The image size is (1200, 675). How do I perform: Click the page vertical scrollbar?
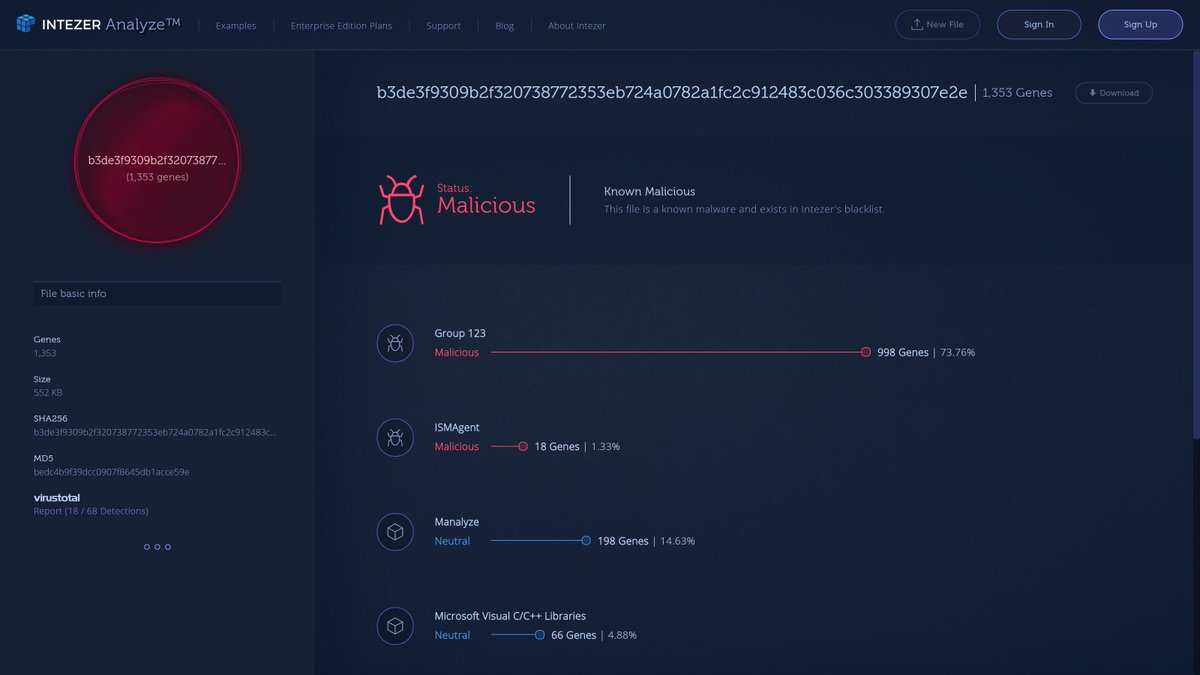coord(1196,245)
